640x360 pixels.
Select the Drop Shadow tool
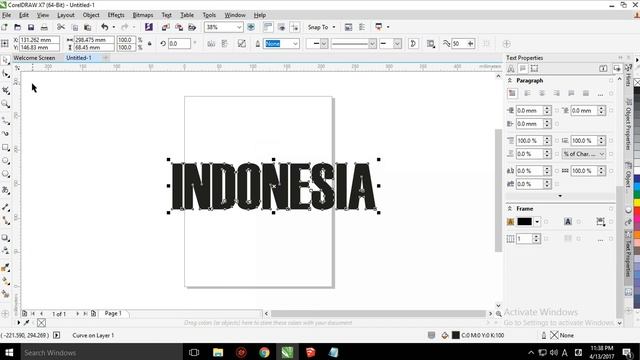click(x=5, y=238)
